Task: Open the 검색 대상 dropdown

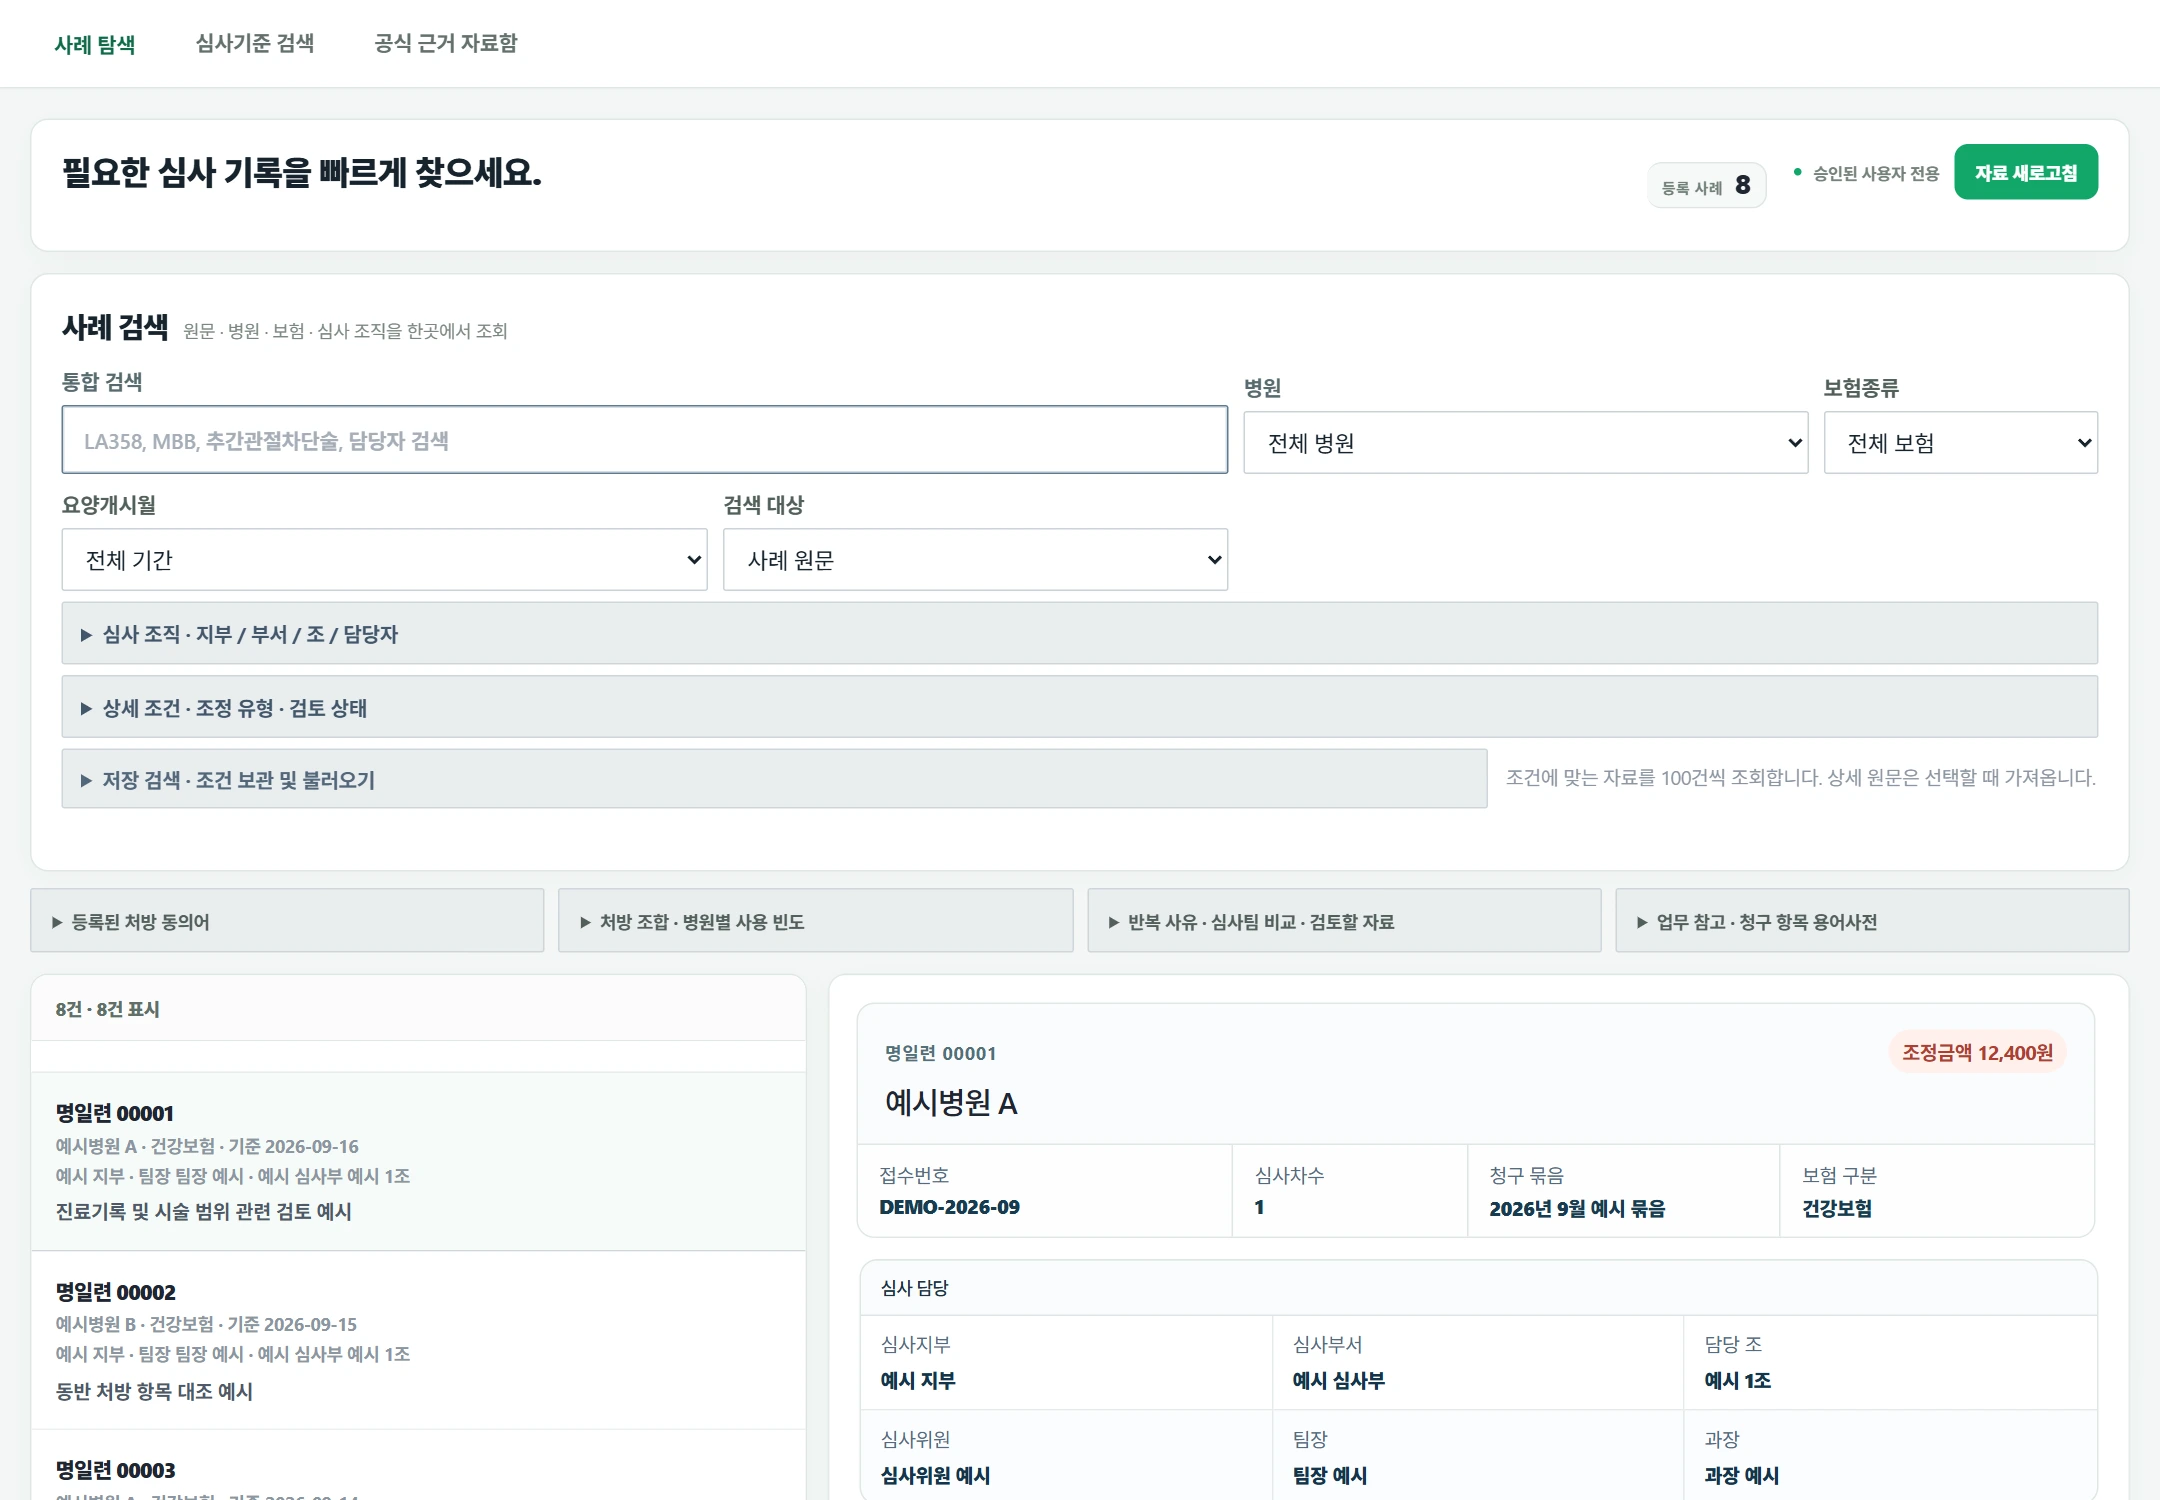Action: click(975, 559)
